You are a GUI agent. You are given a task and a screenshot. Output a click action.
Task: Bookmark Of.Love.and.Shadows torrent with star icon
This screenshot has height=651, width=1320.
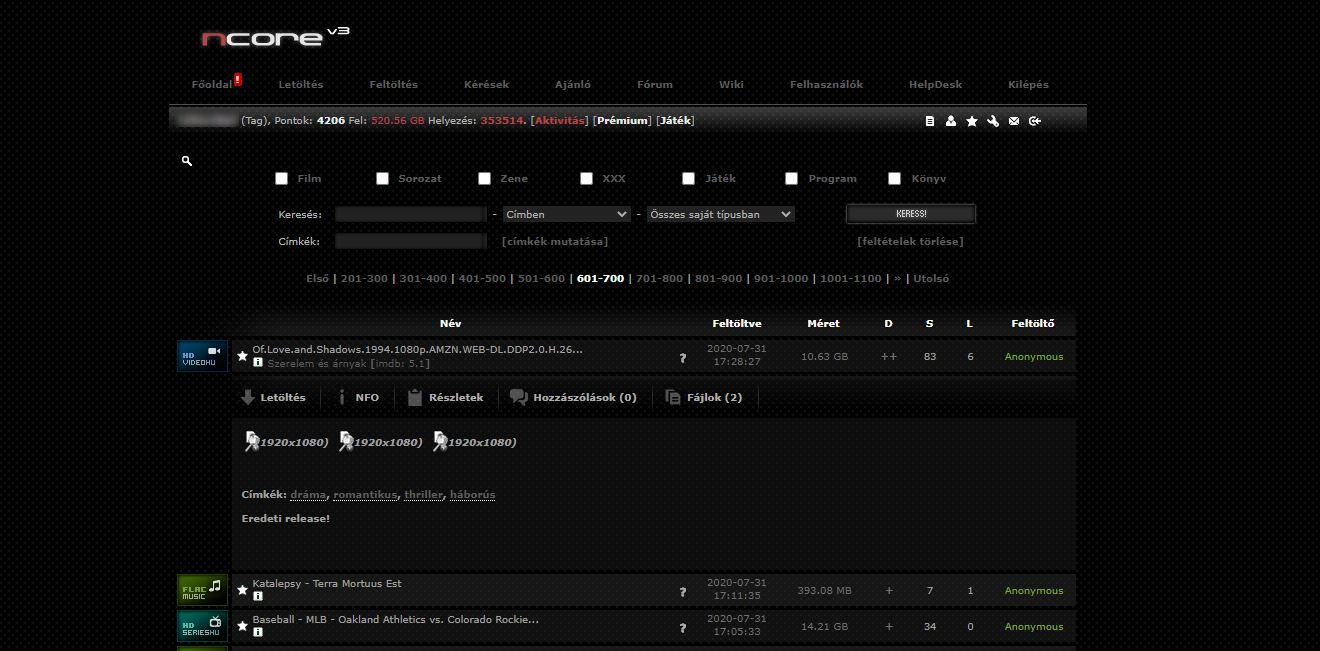(242, 356)
